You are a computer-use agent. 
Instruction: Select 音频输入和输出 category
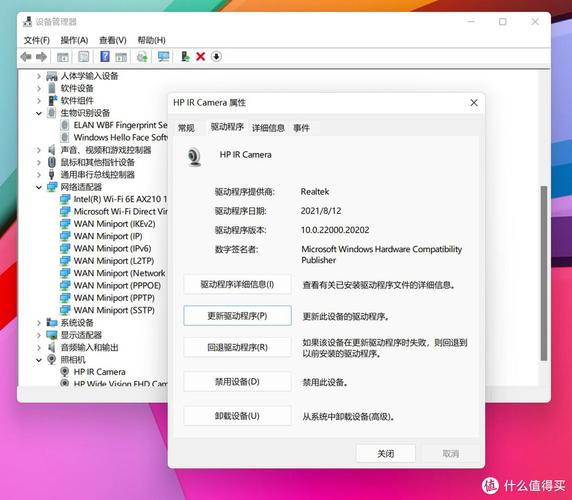tap(89, 347)
